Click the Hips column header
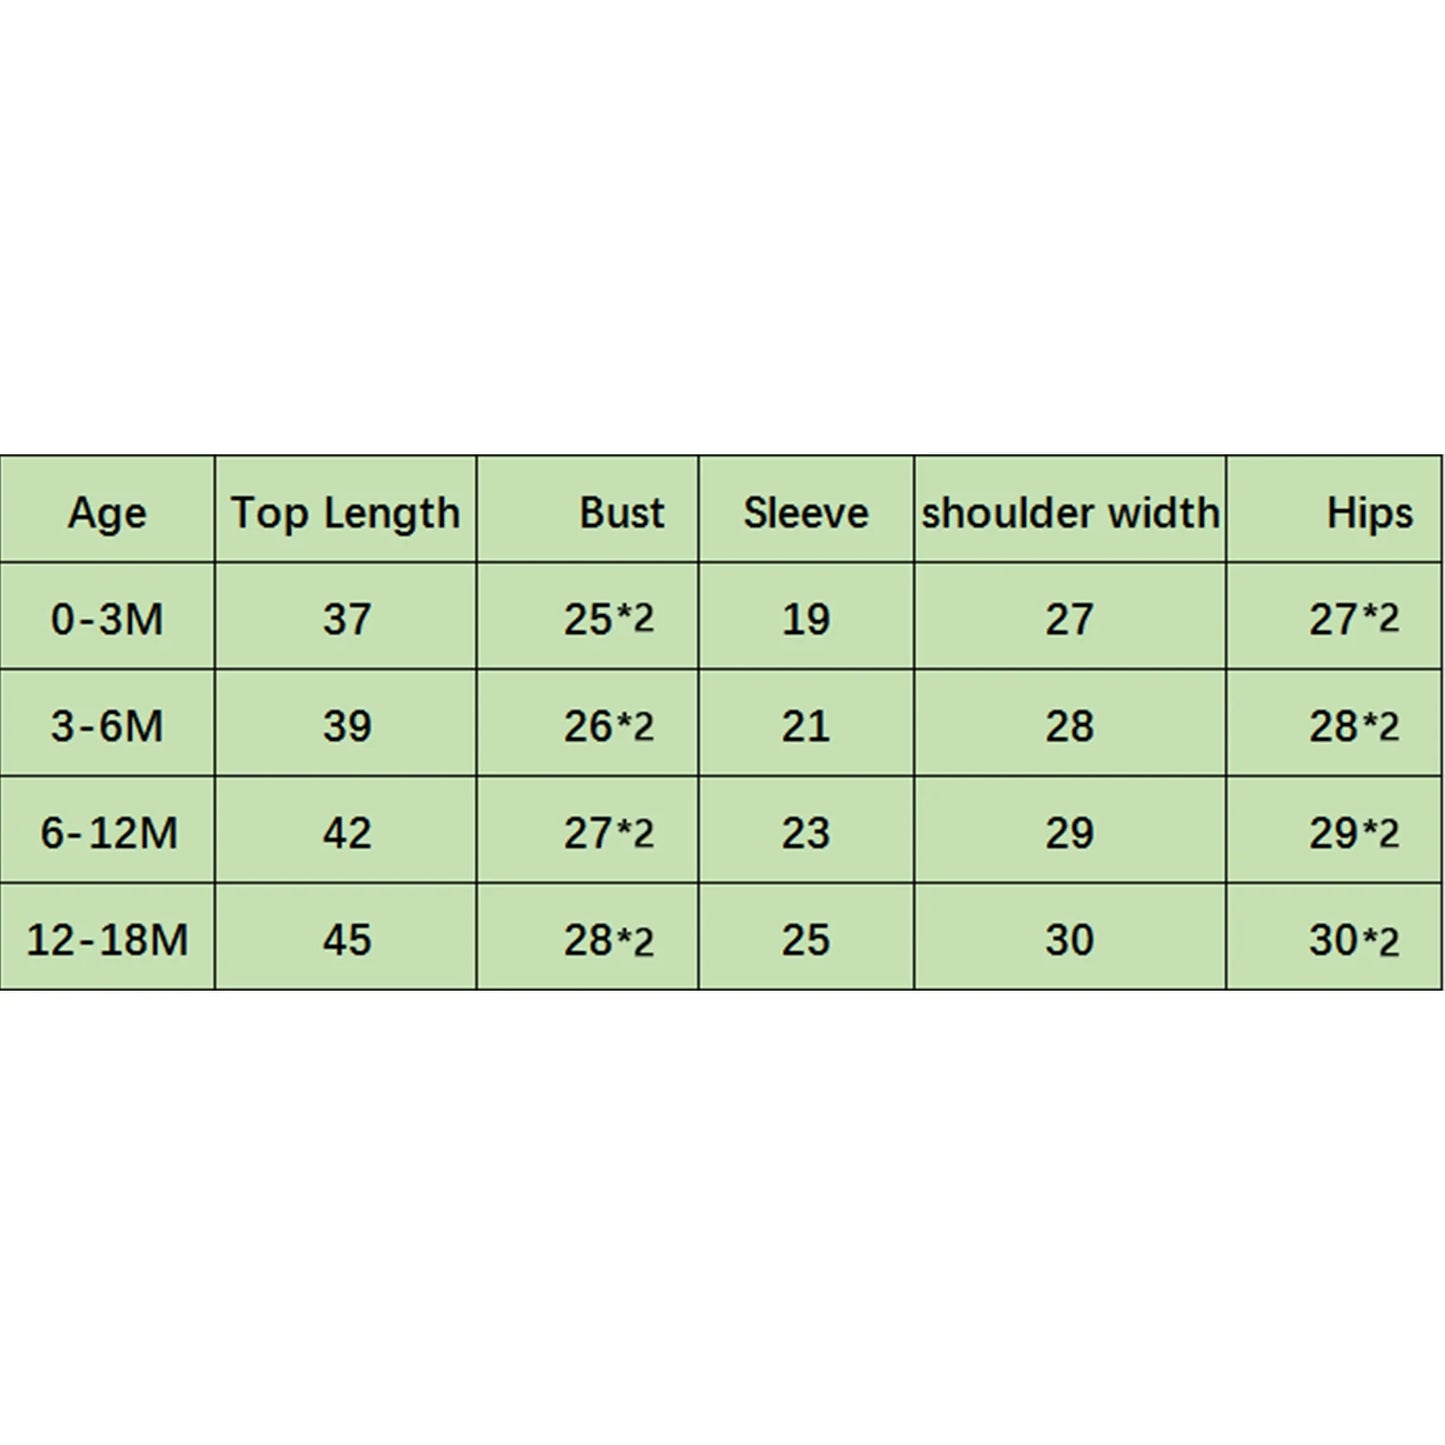The height and width of the screenshot is (1445, 1445). tap(1369, 513)
